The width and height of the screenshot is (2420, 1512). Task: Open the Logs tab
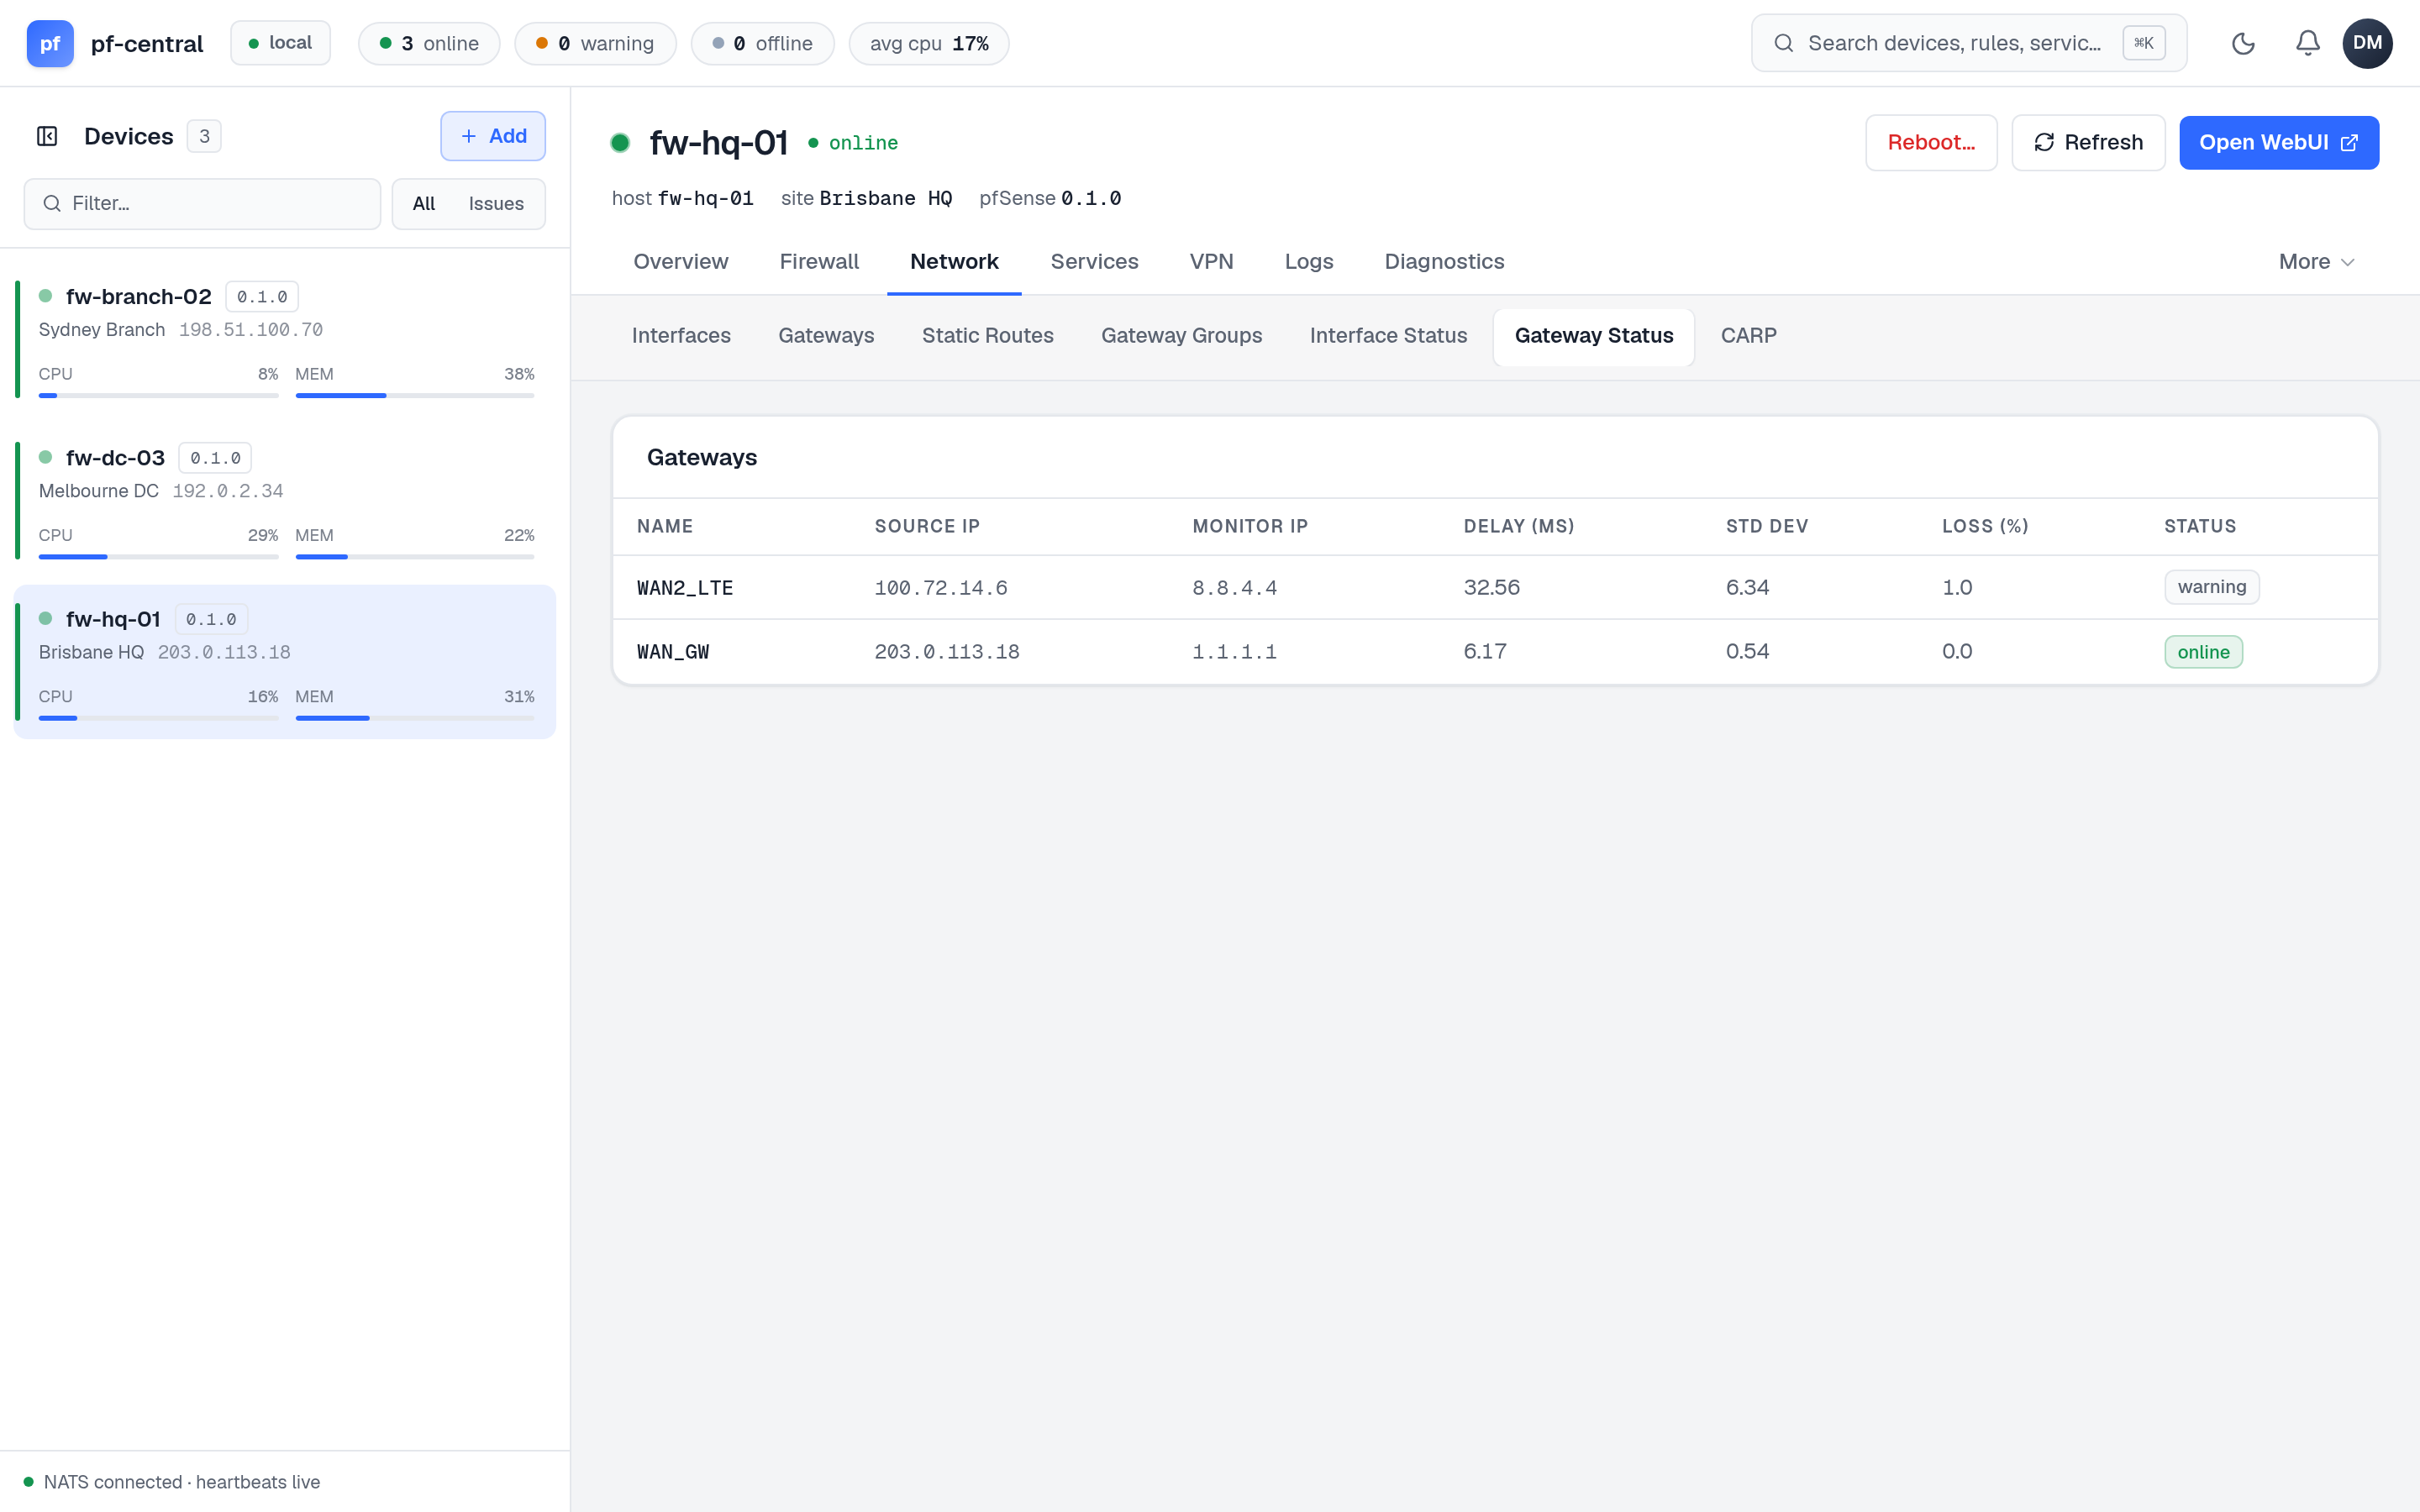pos(1308,261)
